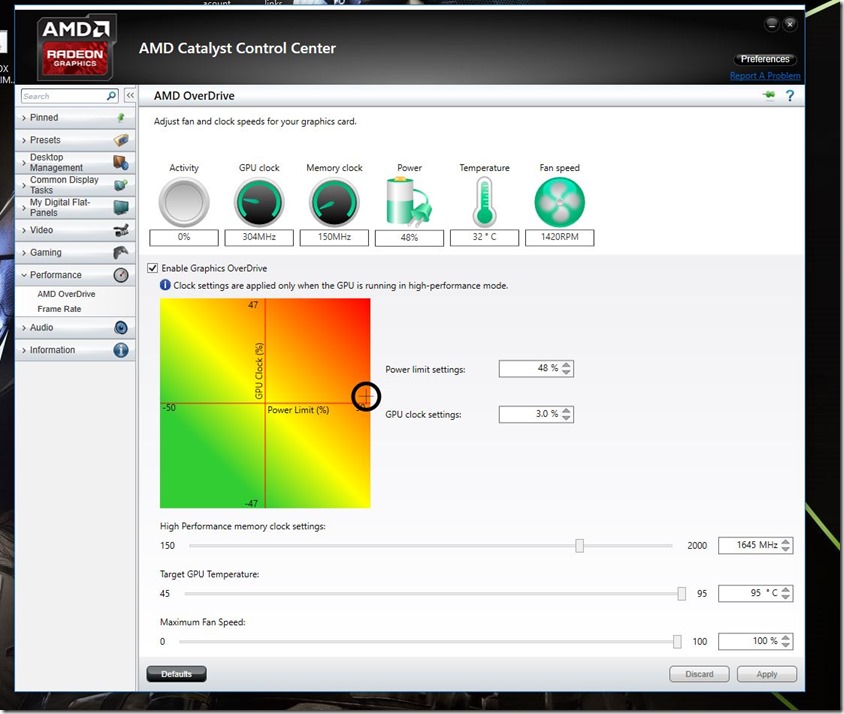Click the 304MHz GPU clock readout
Screen dimensions: 844x714
tap(259, 237)
